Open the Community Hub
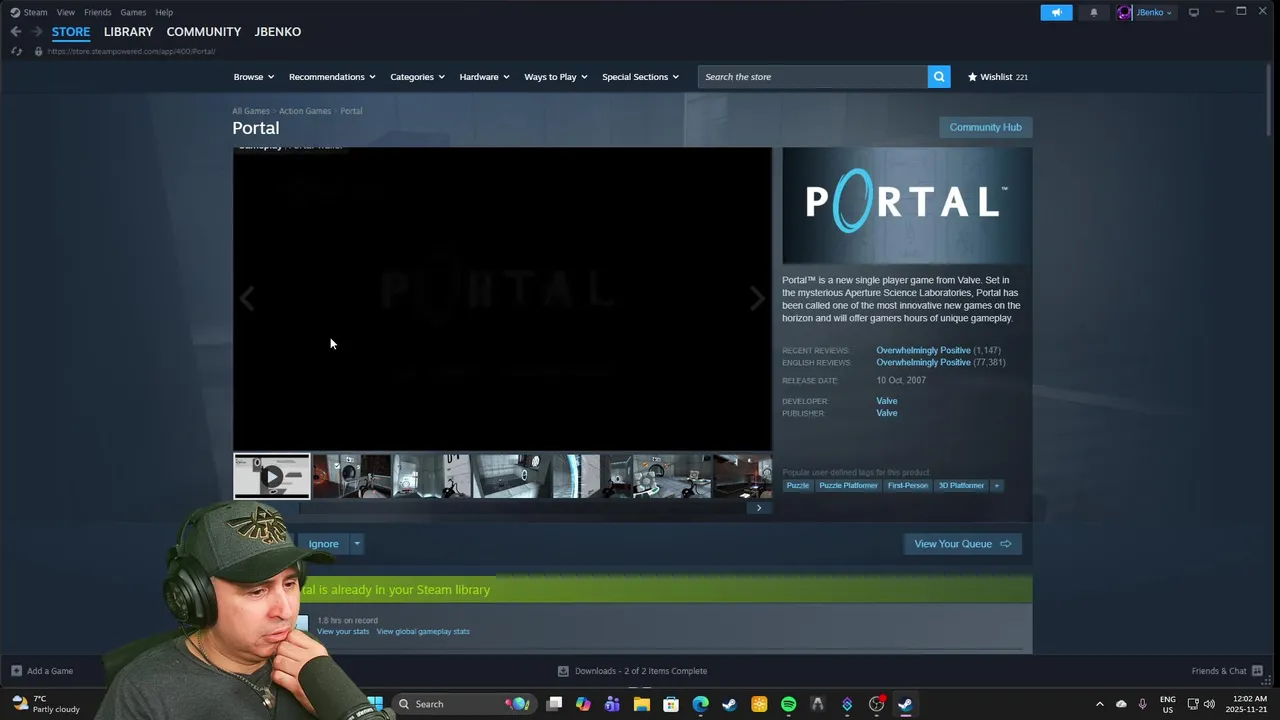Viewport: 1280px width, 720px height. 985,127
